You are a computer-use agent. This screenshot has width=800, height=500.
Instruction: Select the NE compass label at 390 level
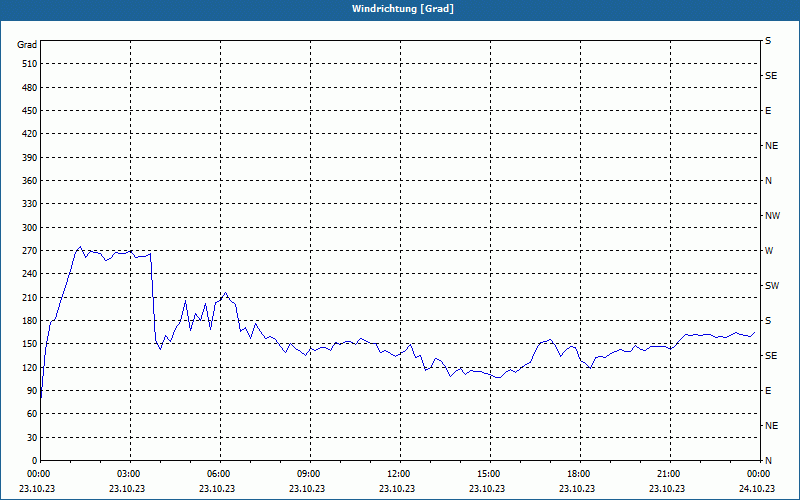tap(771, 146)
